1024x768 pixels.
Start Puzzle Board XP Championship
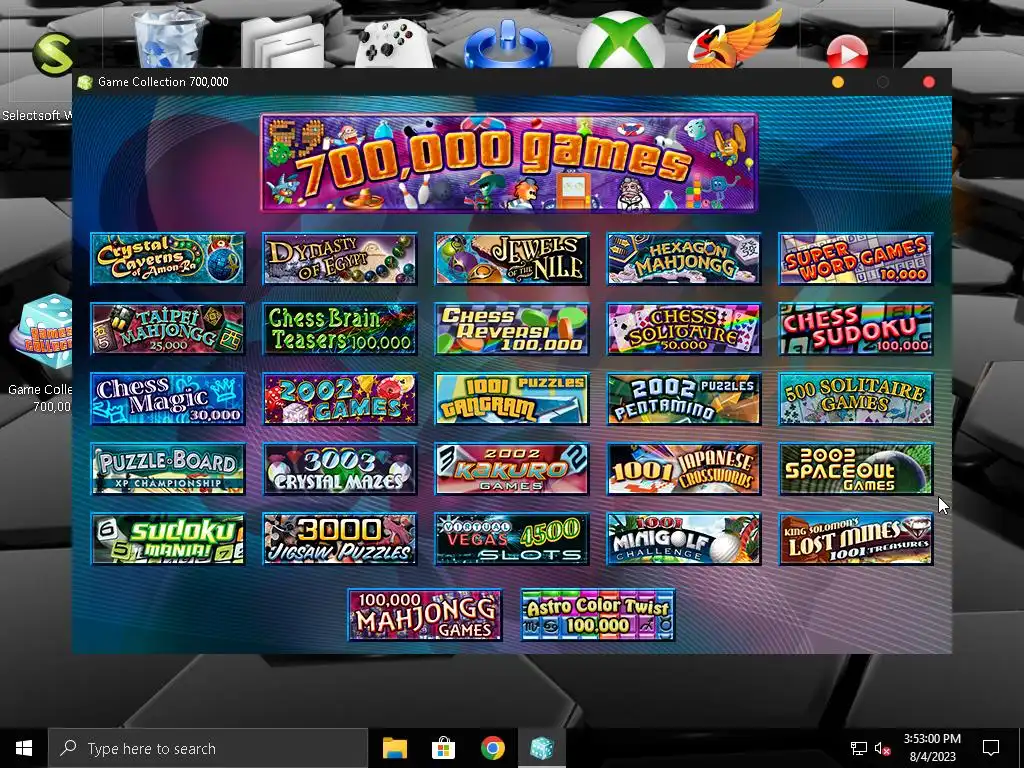click(168, 469)
